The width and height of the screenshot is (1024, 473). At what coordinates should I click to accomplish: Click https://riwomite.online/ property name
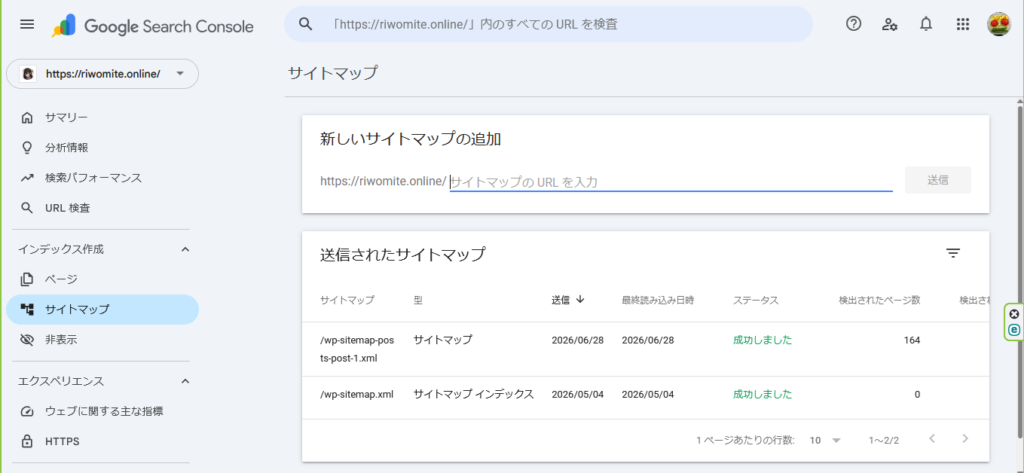click(103, 74)
